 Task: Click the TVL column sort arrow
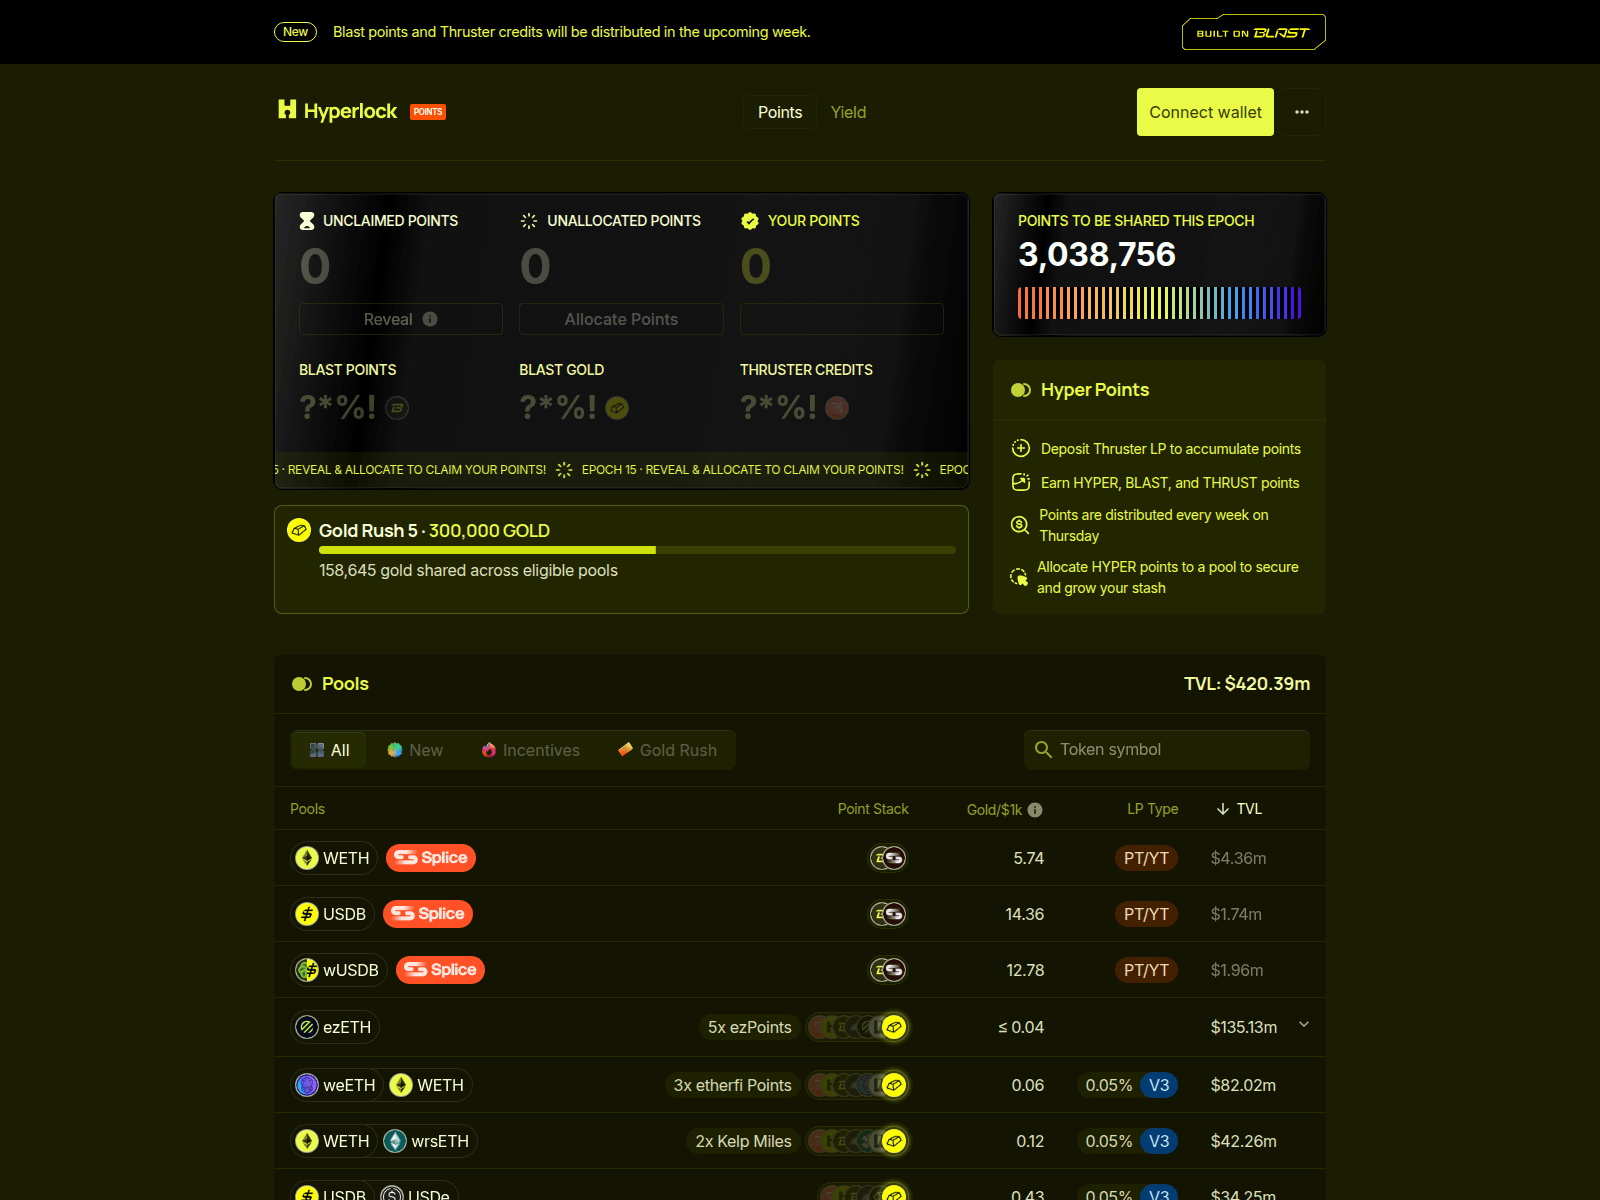click(1222, 808)
